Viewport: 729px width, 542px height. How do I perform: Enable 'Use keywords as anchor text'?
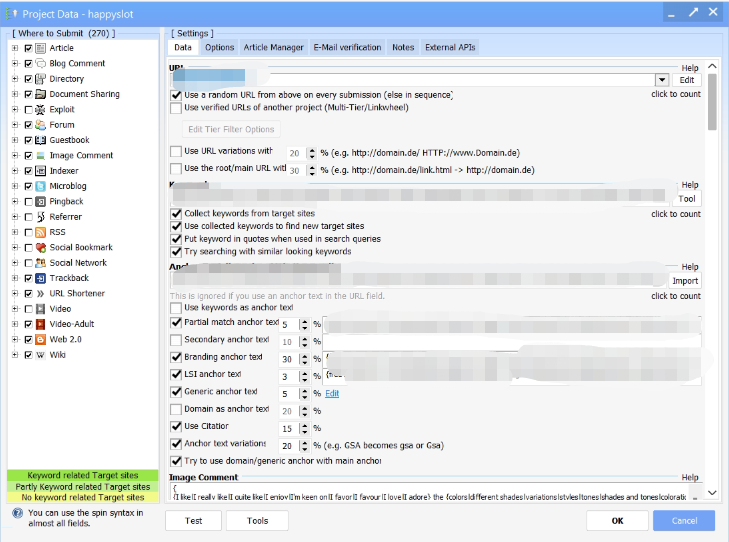(x=176, y=308)
